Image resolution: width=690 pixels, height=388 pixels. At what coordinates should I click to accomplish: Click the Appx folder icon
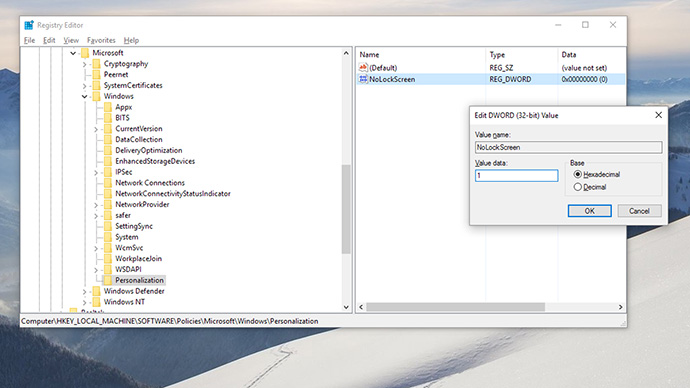click(108, 107)
